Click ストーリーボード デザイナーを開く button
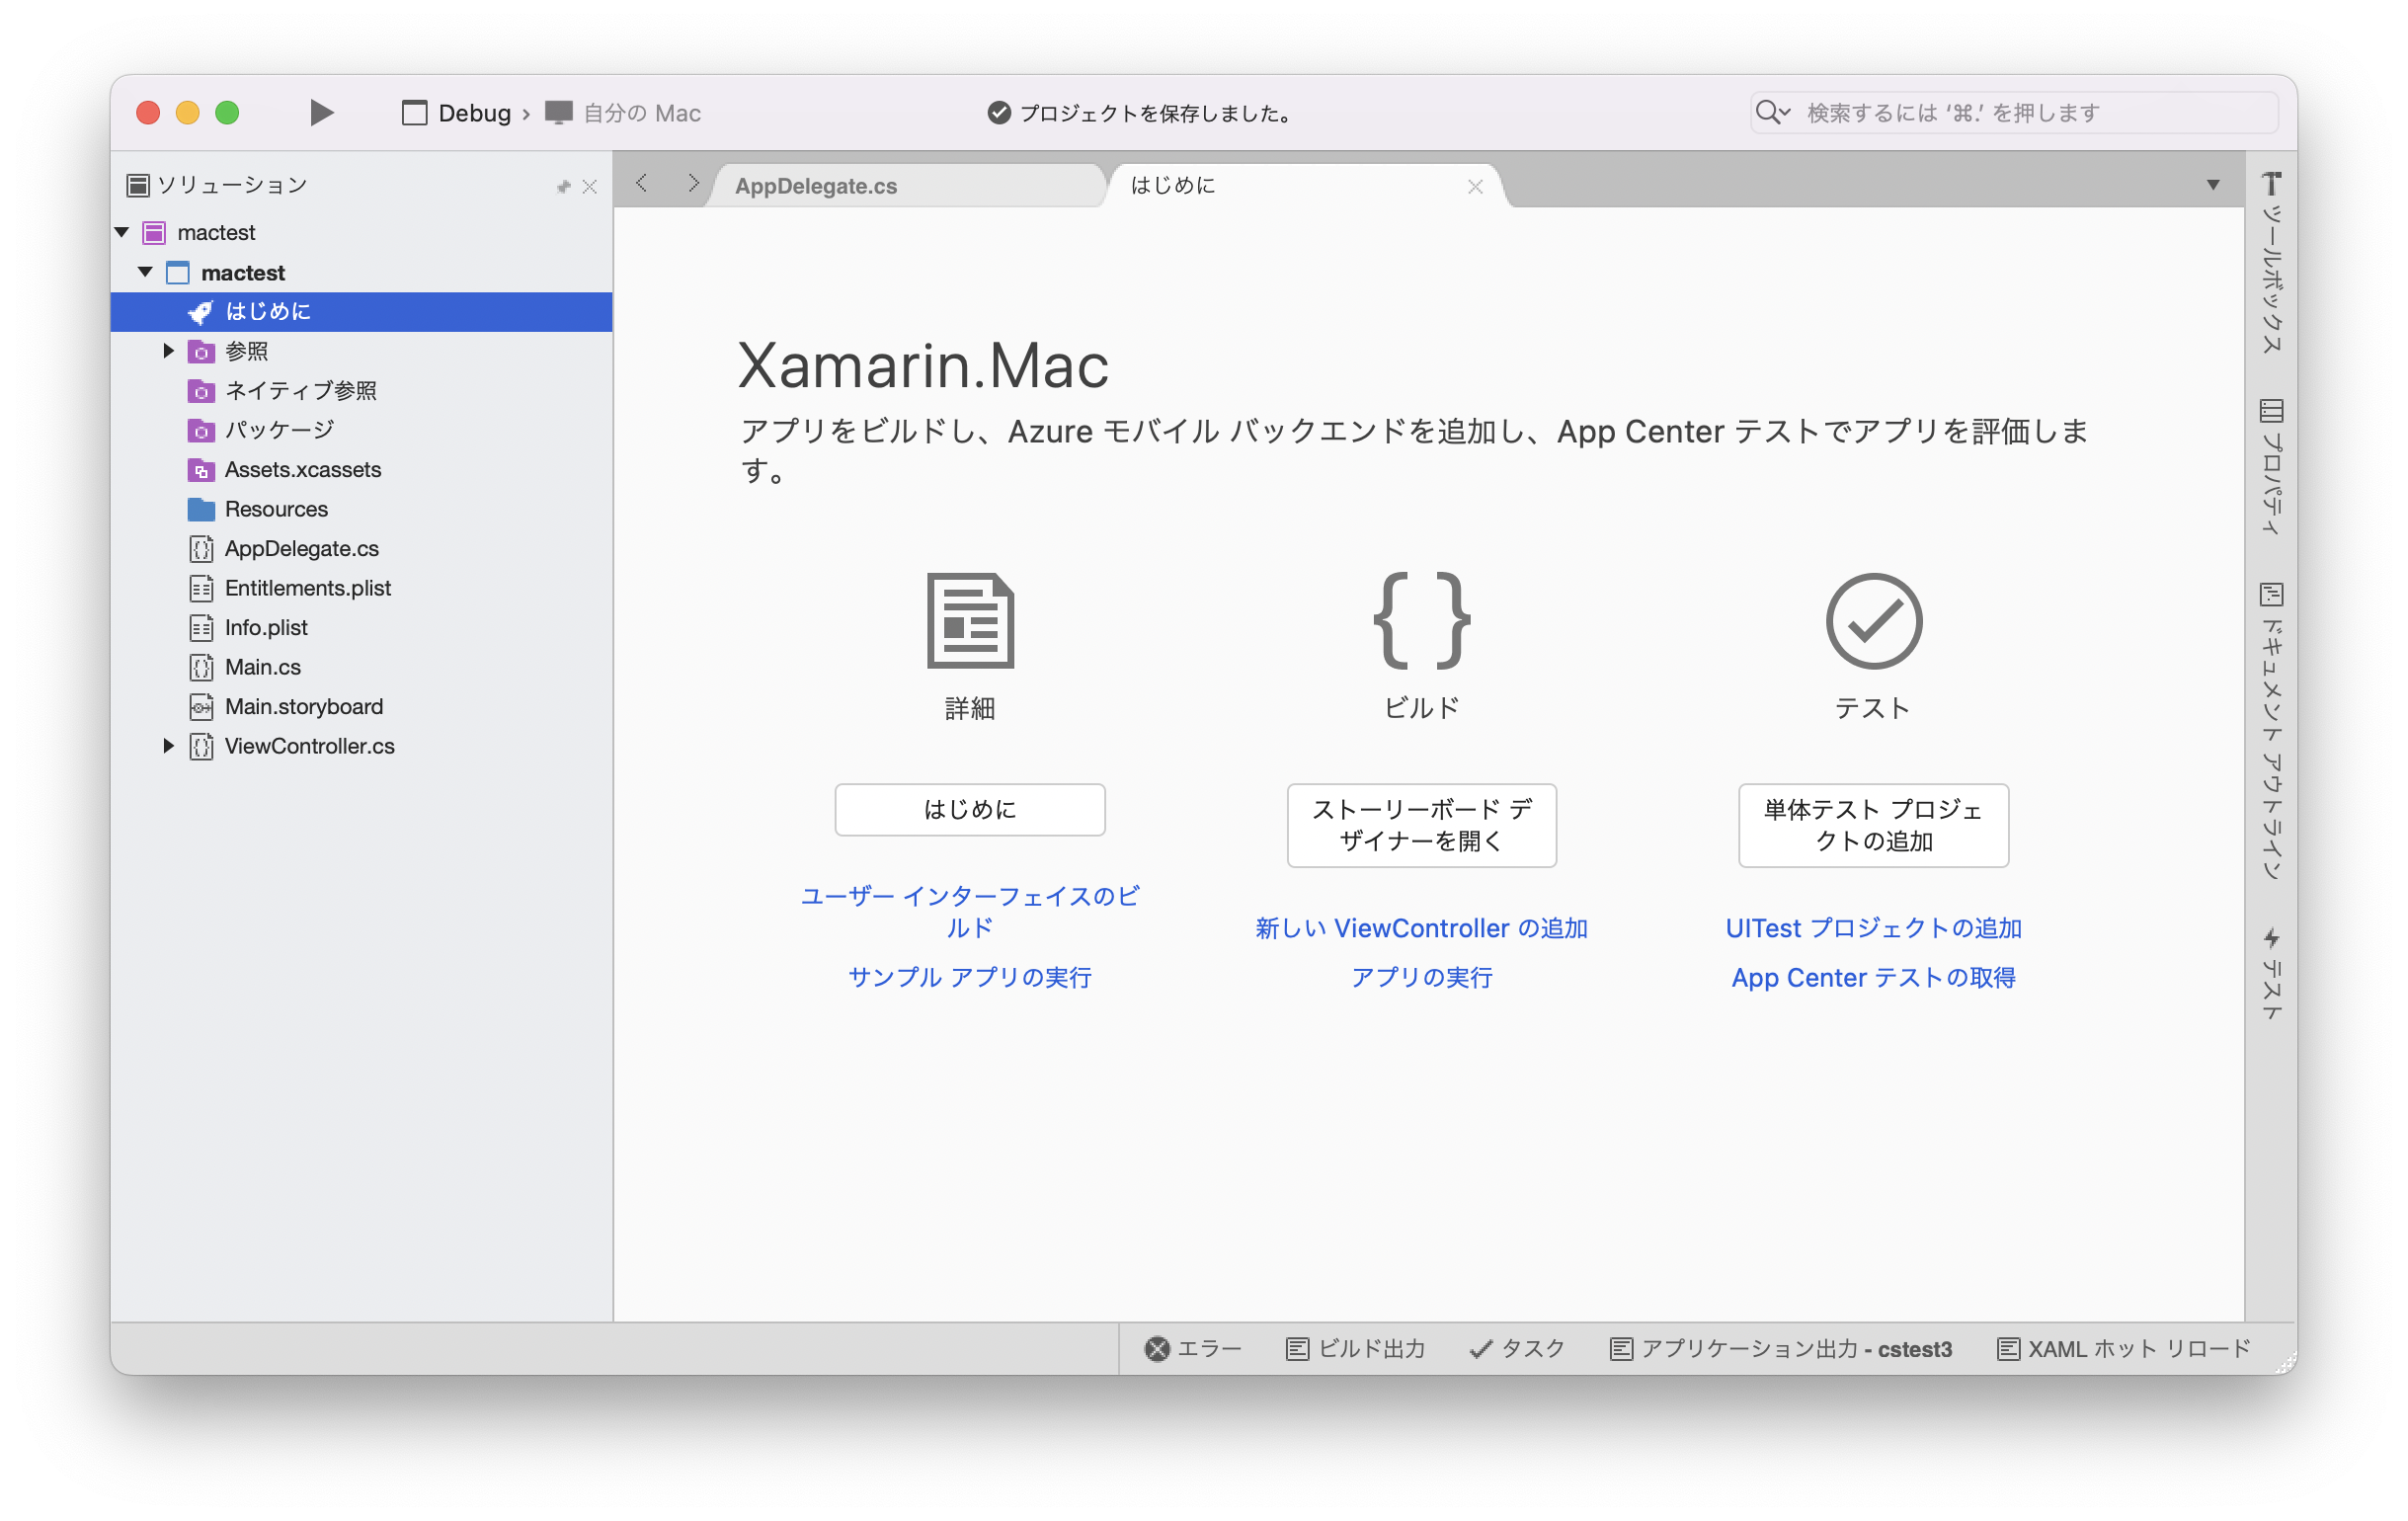 tap(1422, 826)
